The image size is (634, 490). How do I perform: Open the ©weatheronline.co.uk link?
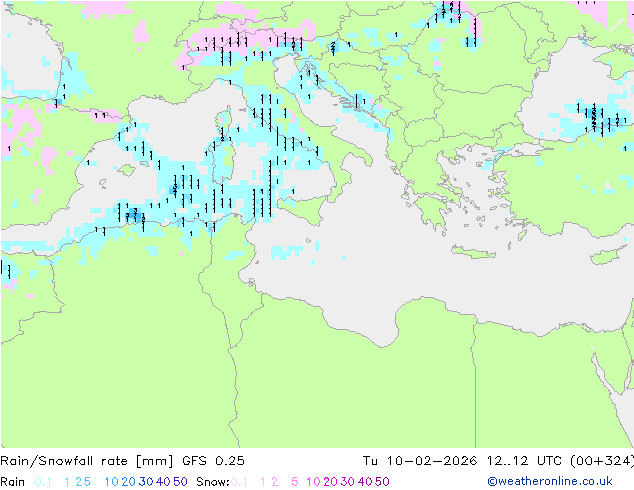click(x=550, y=482)
